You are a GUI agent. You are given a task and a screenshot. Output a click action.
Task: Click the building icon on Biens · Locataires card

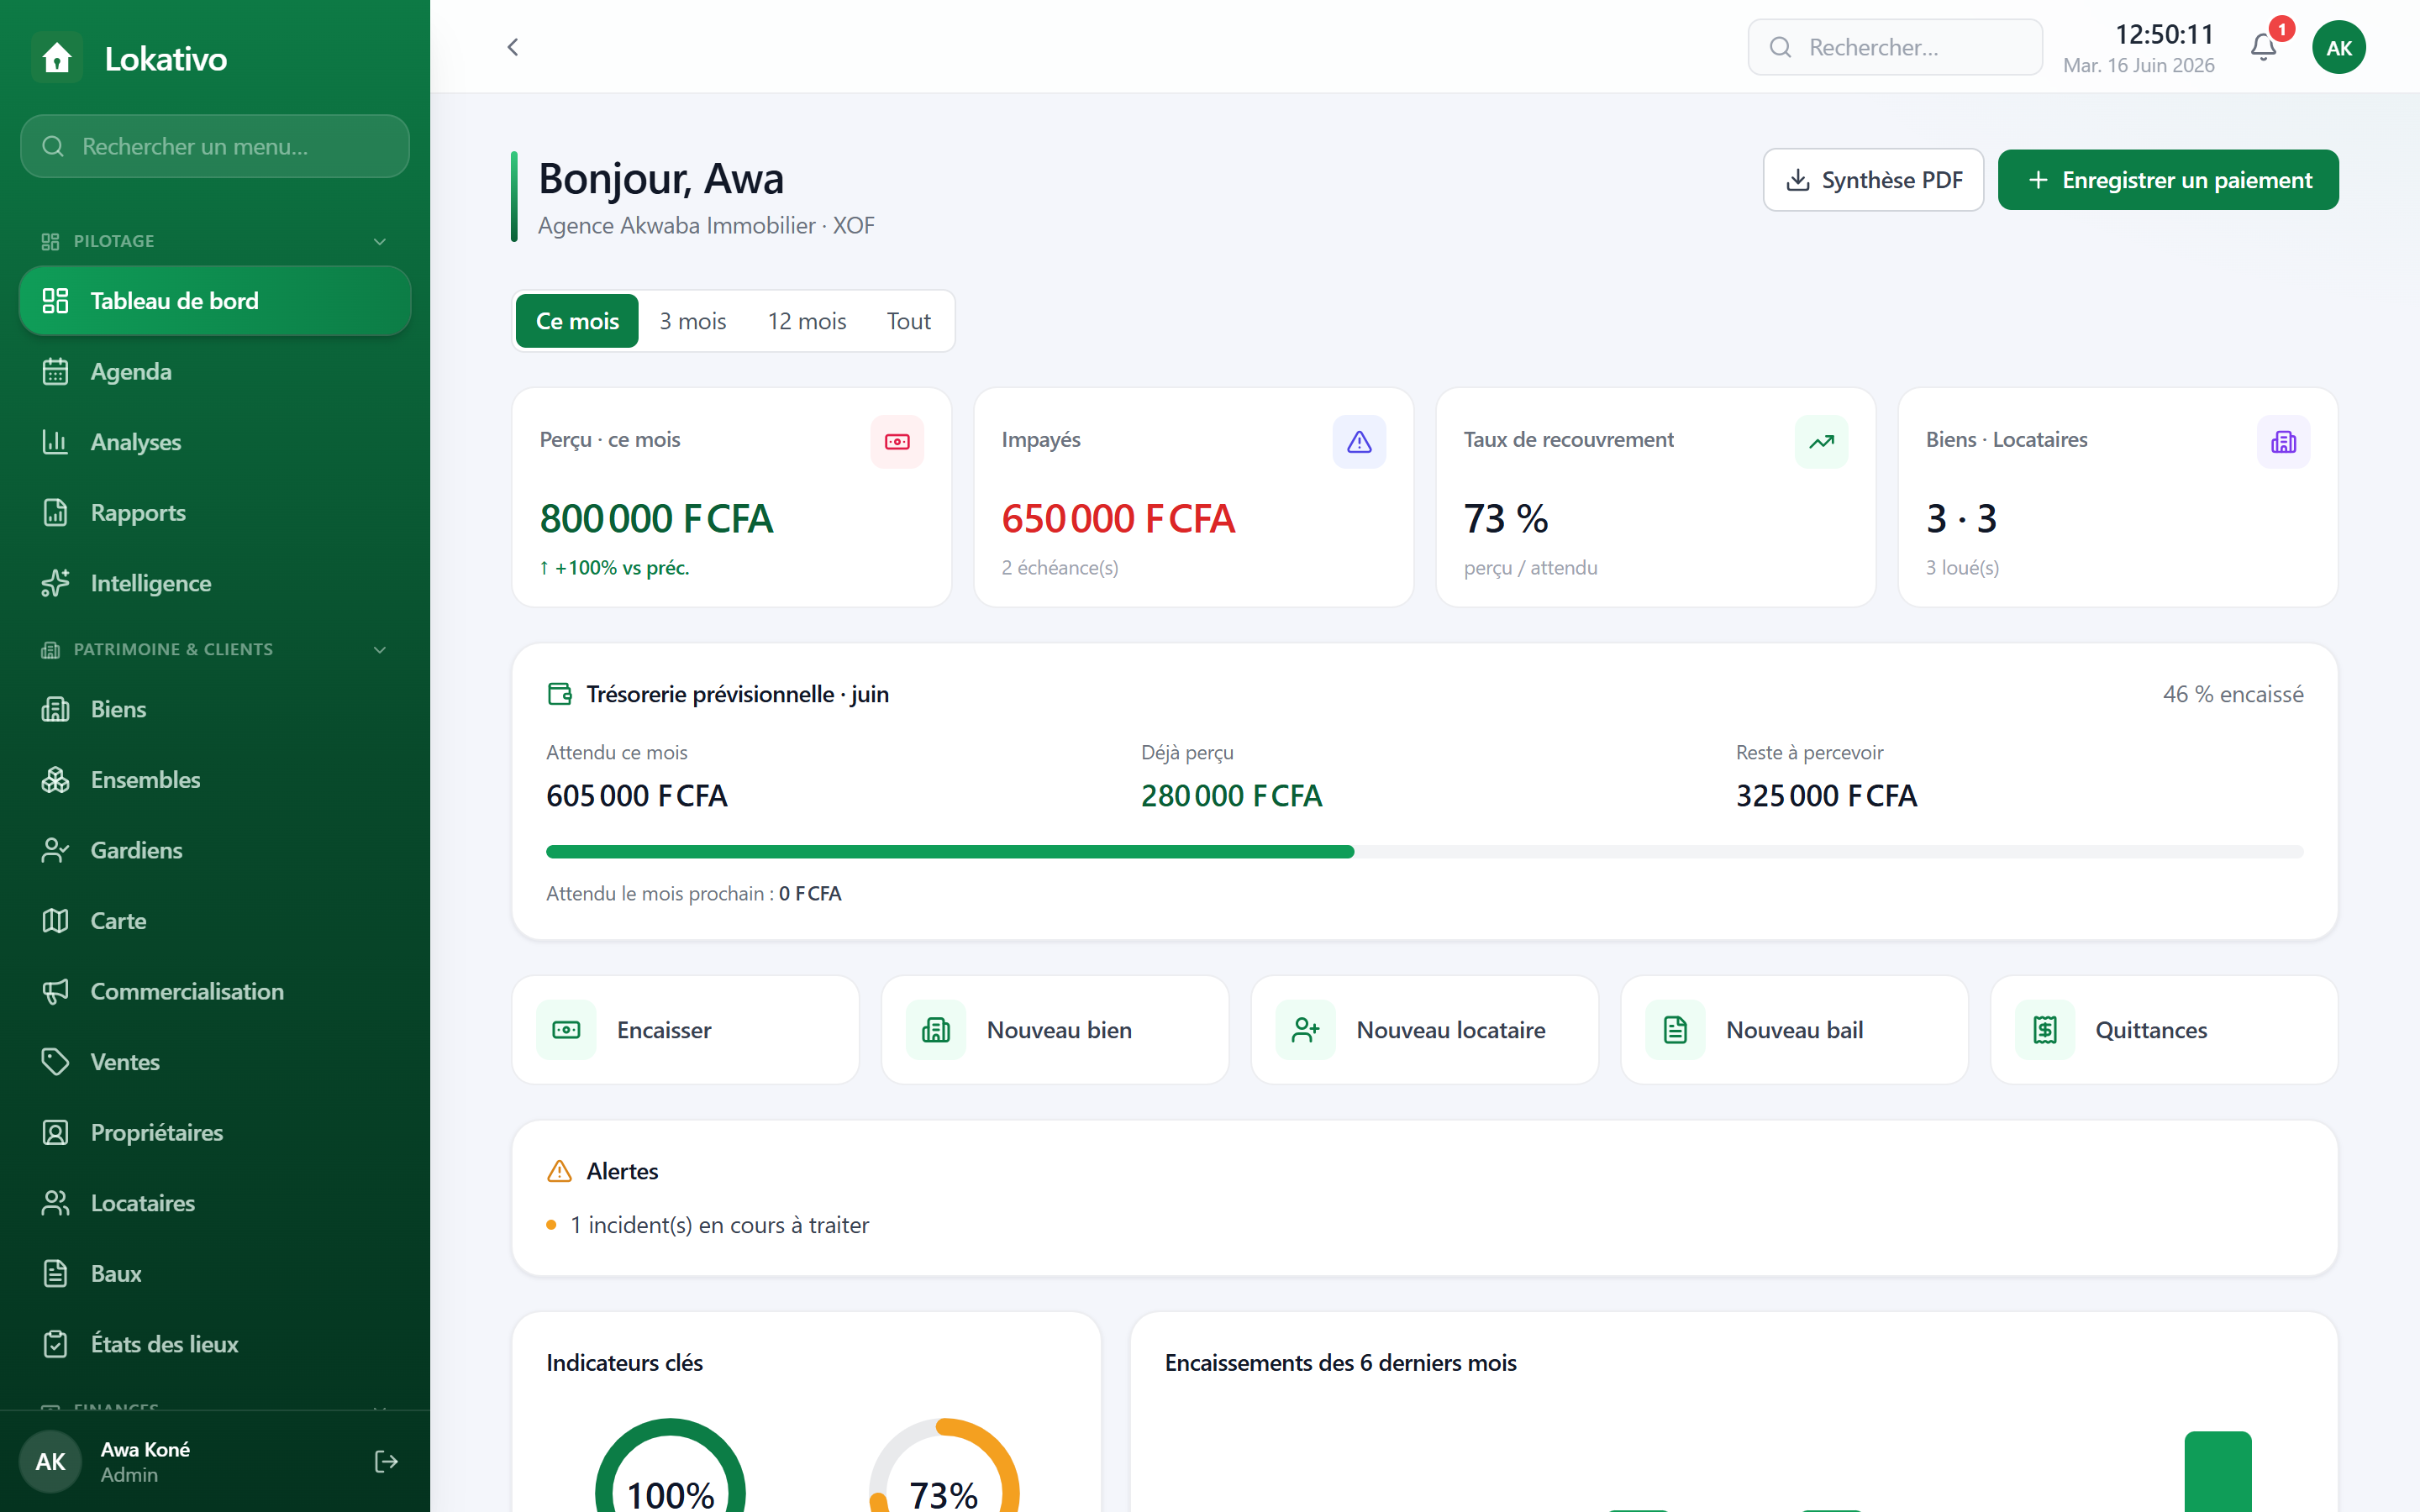pyautogui.click(x=2283, y=441)
